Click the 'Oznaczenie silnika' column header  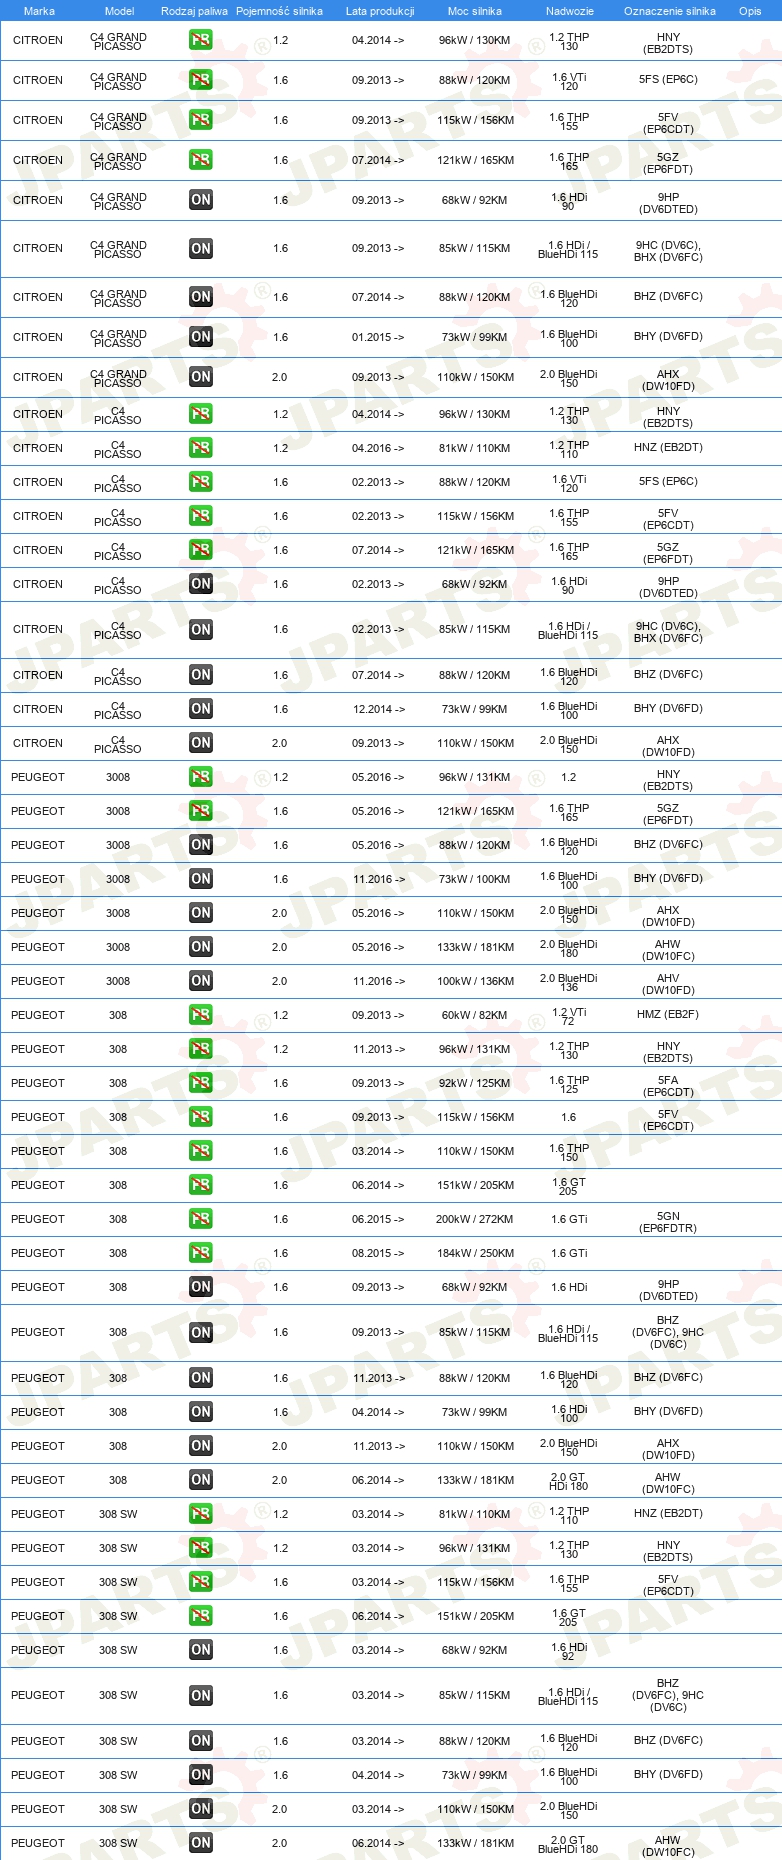[670, 11]
